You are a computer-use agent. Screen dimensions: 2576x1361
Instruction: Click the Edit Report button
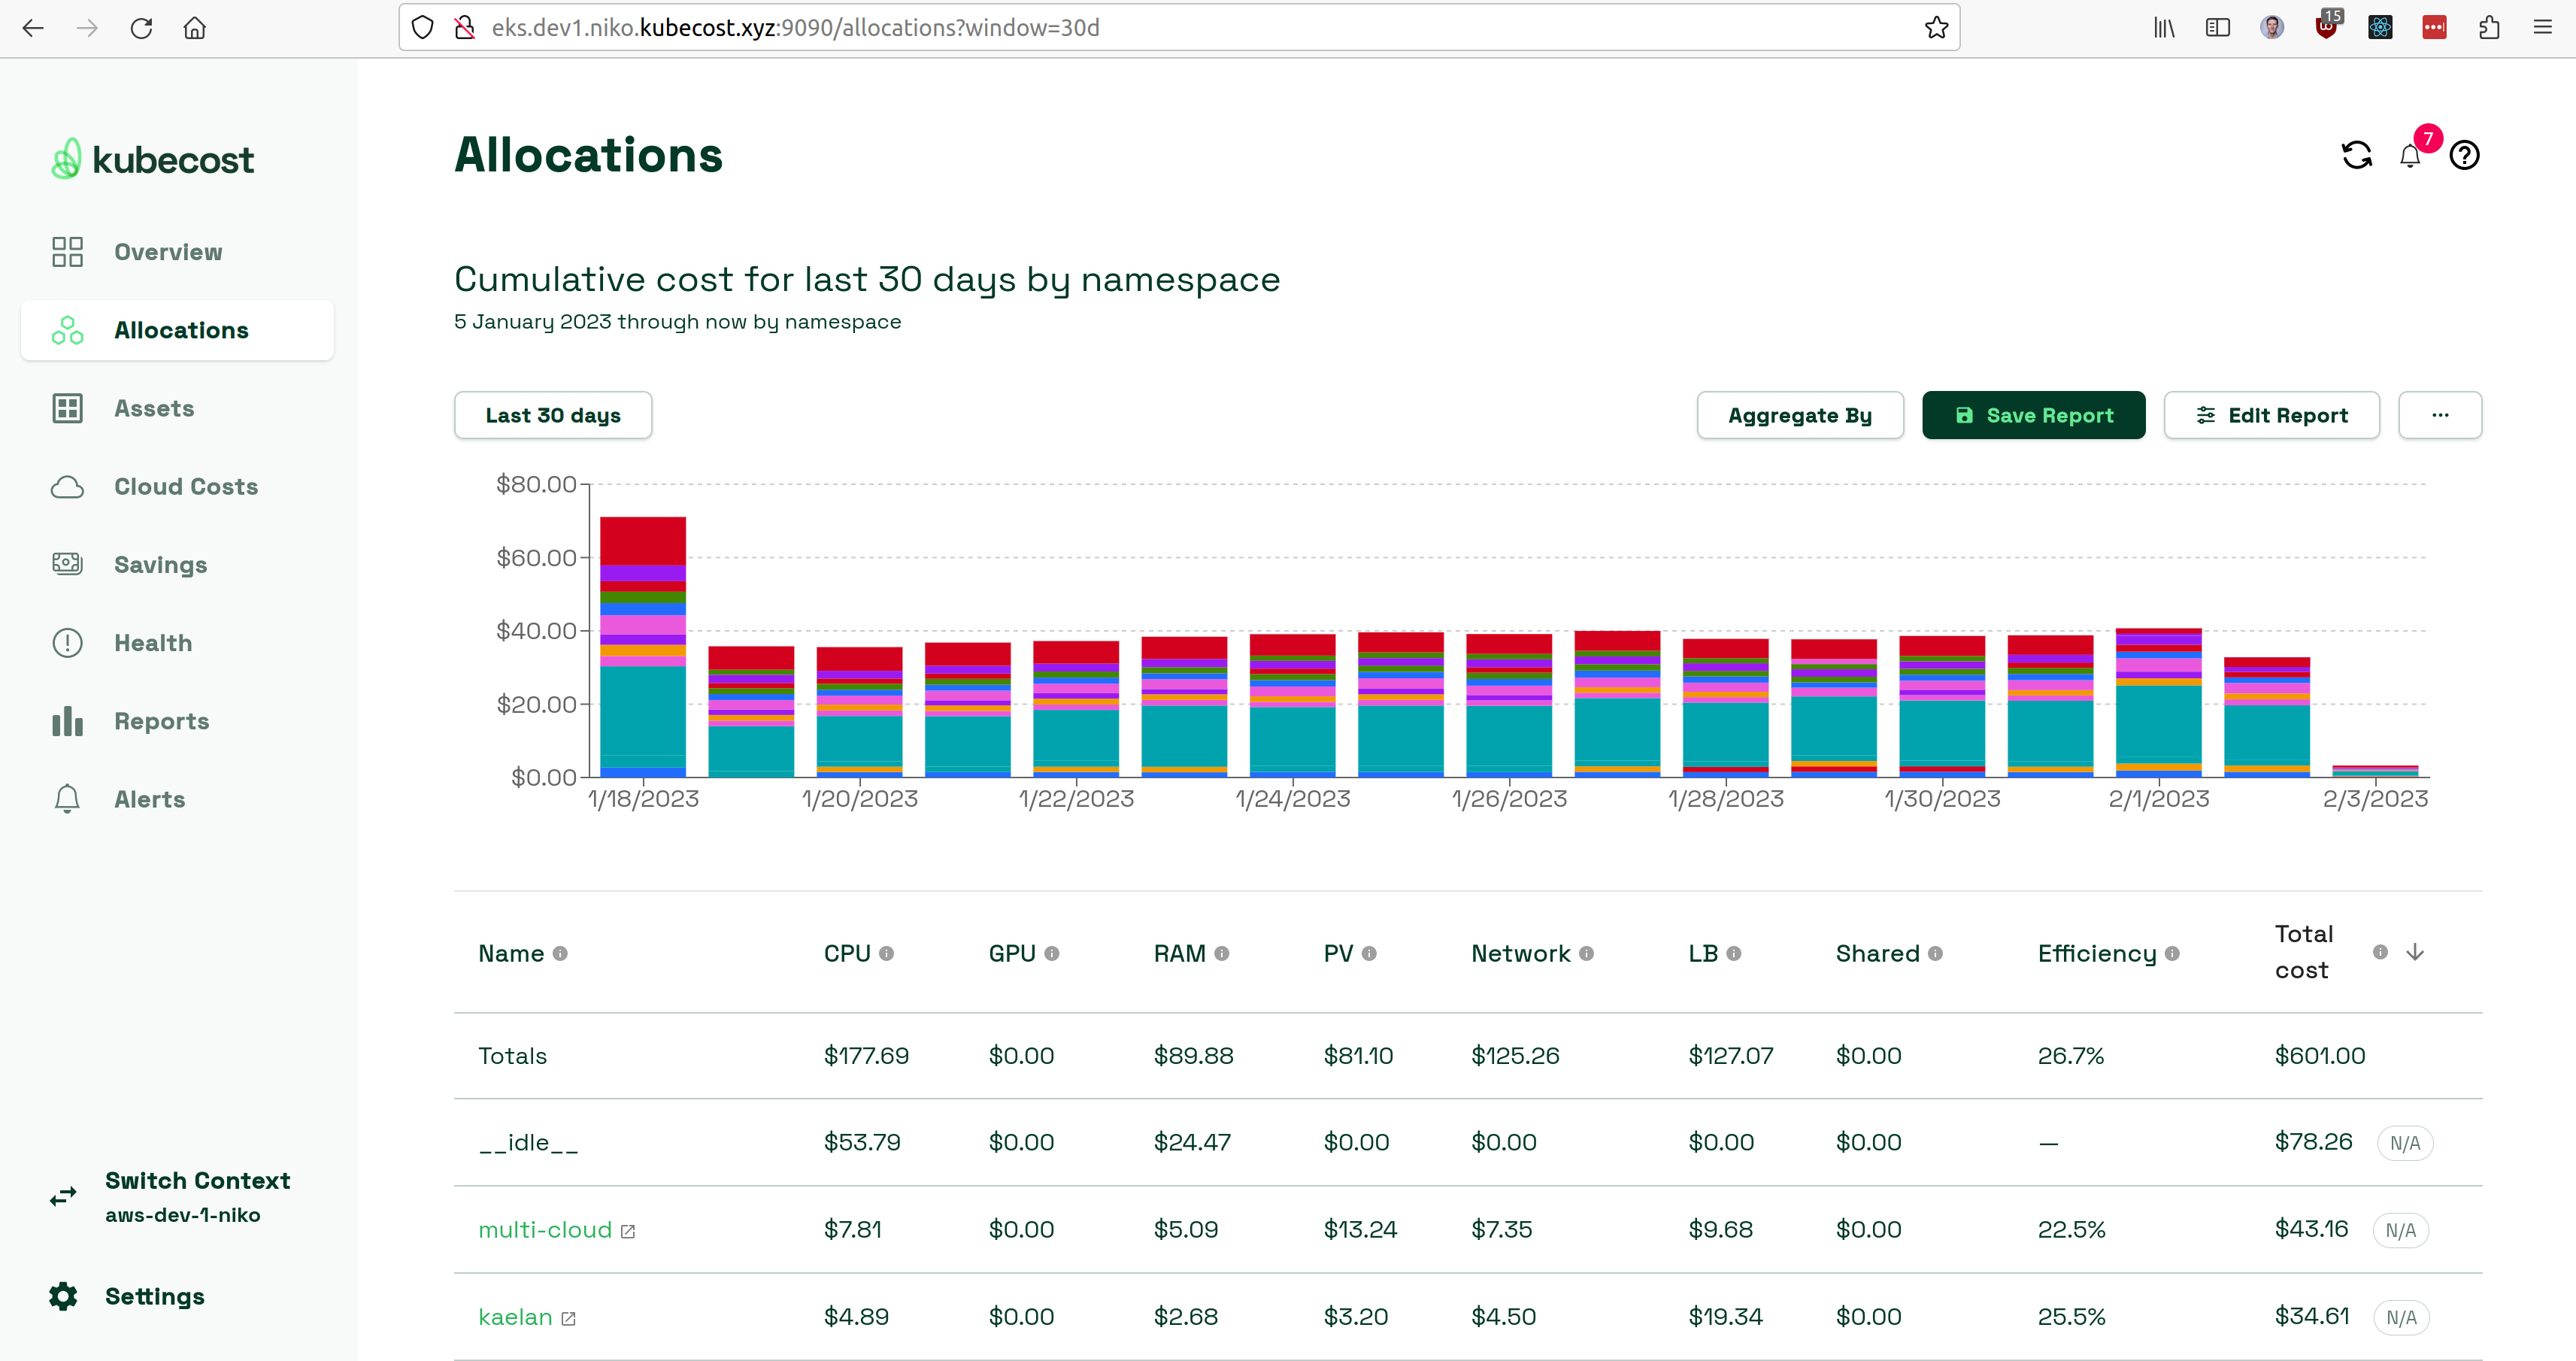pyautogui.click(x=2271, y=415)
